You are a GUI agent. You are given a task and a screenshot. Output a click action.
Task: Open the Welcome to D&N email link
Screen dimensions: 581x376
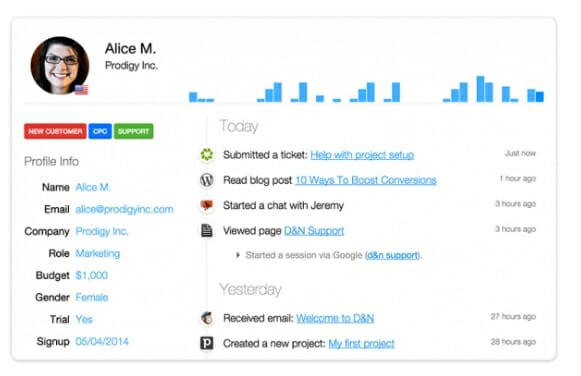[335, 318]
